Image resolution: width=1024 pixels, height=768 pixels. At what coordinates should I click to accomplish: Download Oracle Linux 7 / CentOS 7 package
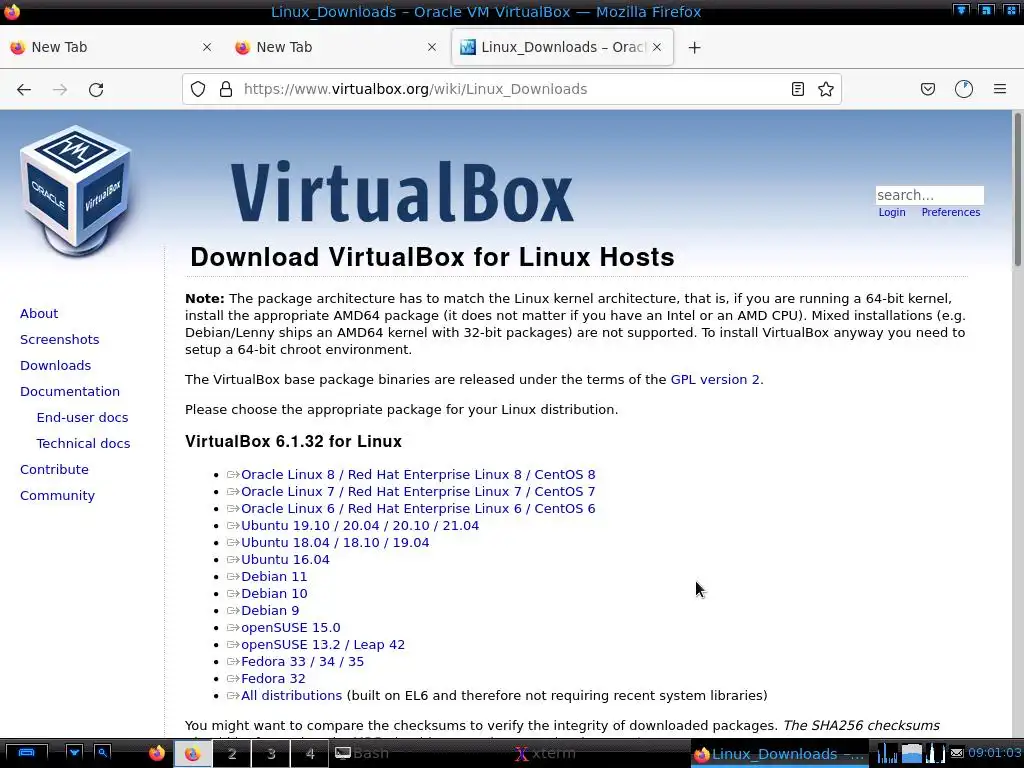pyautogui.click(x=418, y=492)
